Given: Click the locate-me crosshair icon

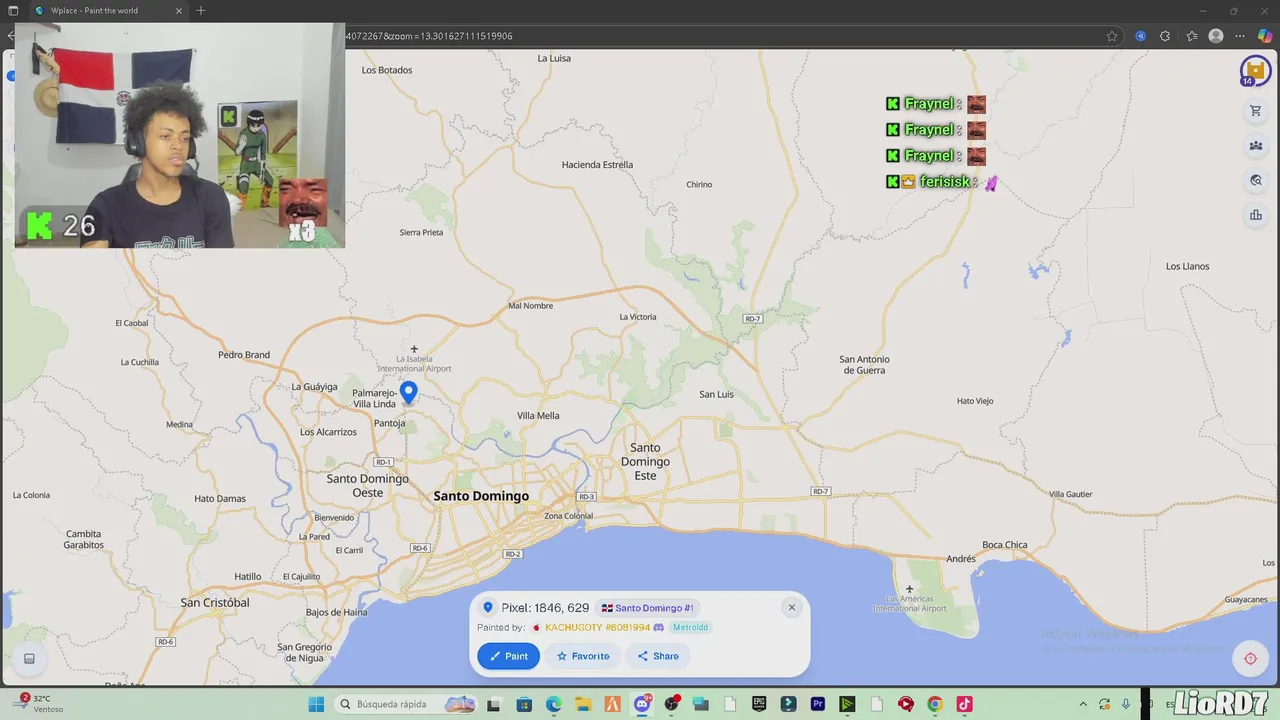Looking at the screenshot, I should (1250, 658).
